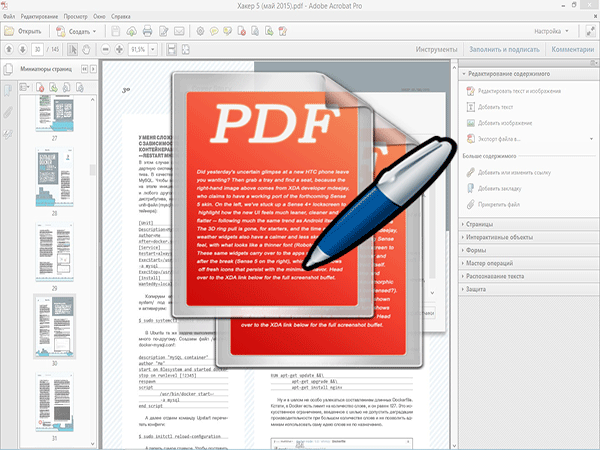
Task: Open the bookmarks sidebar panel icon
Action: click(8, 91)
